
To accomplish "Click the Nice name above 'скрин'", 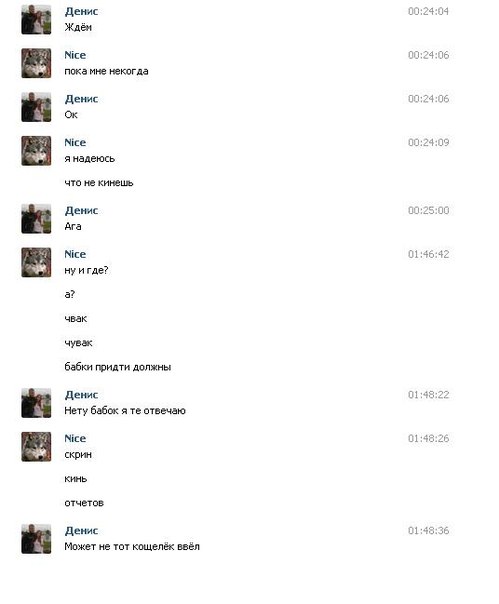I will [x=75, y=438].
